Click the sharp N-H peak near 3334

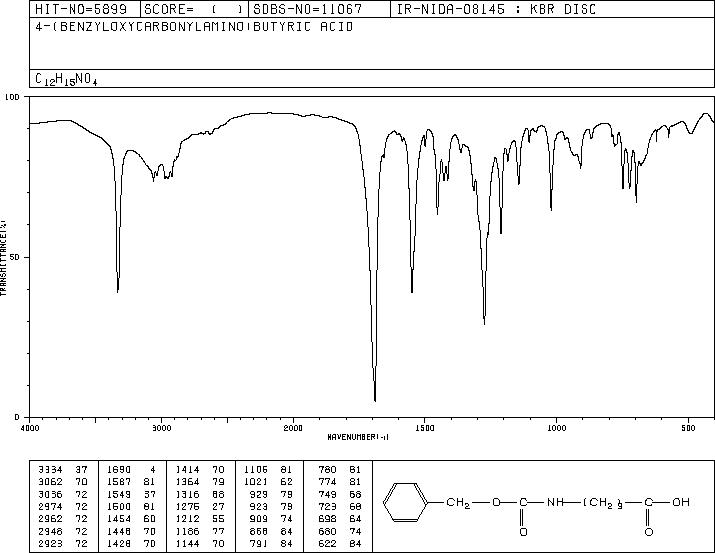coord(118,291)
